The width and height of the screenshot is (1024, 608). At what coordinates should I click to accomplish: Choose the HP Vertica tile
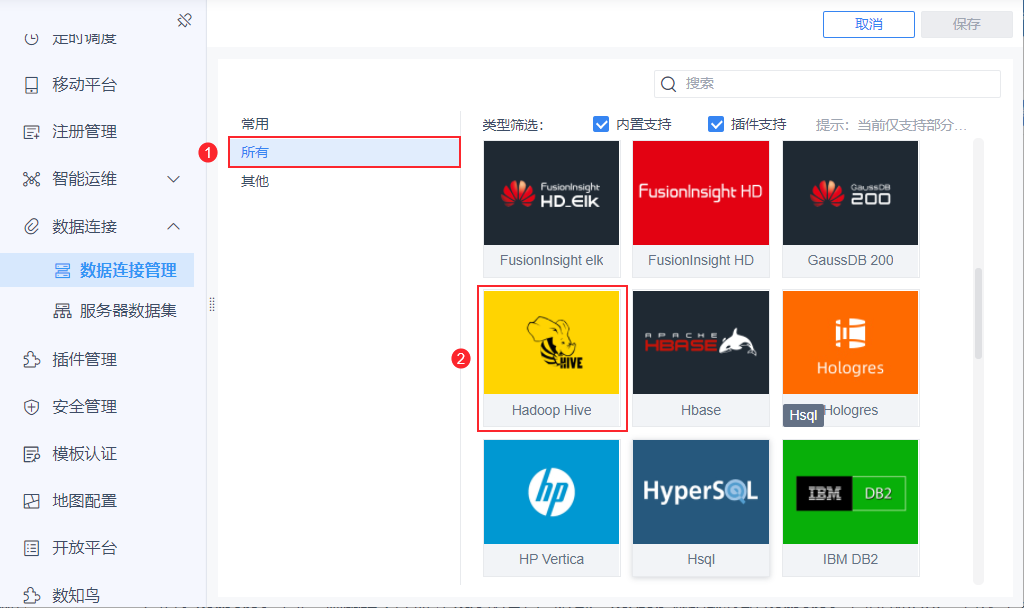551,507
